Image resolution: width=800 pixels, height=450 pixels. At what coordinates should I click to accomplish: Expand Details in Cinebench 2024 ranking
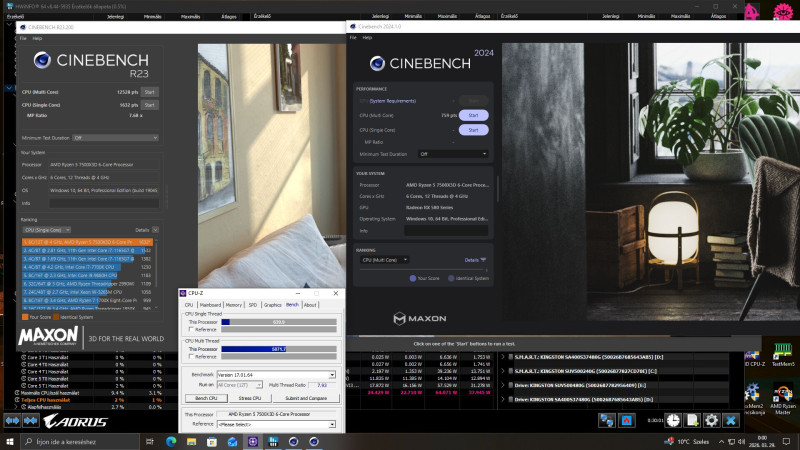[475, 260]
